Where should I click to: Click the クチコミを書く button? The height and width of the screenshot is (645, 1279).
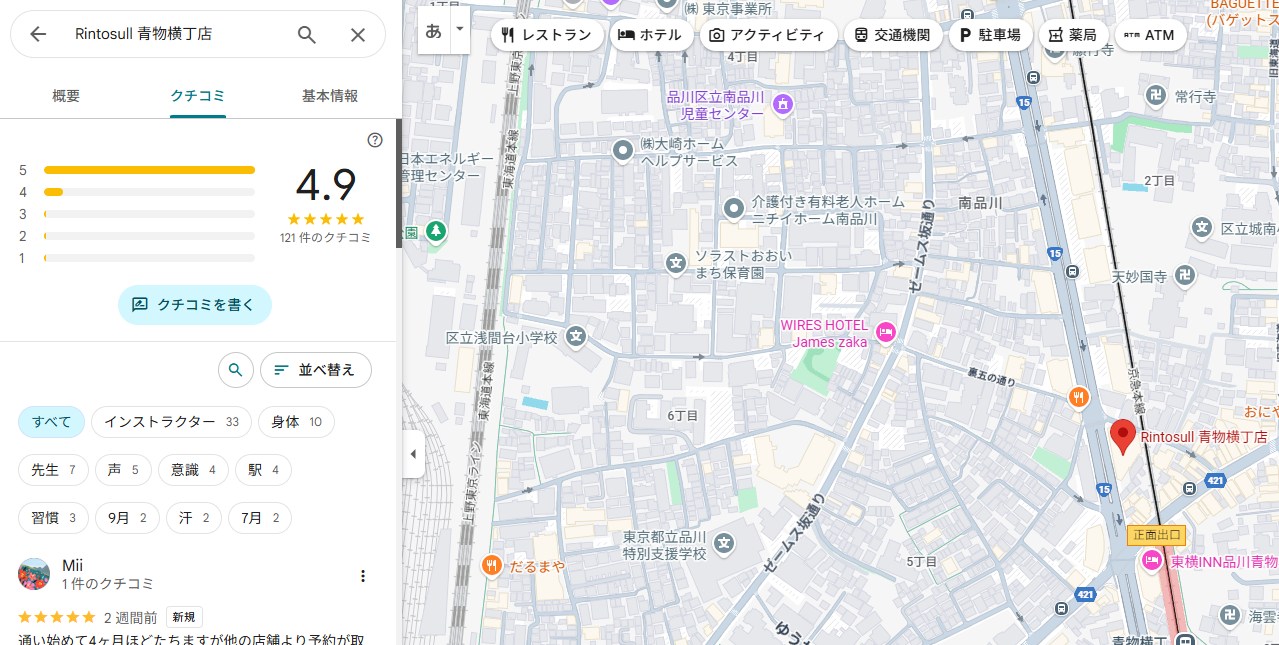[195, 305]
